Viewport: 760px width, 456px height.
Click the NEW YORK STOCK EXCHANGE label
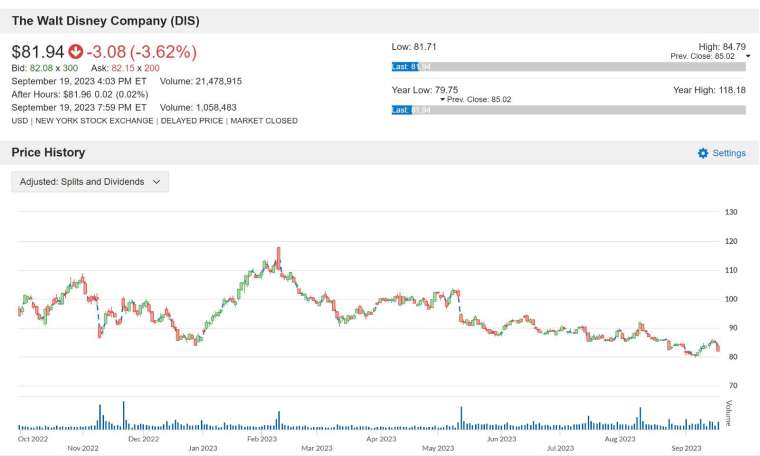point(94,121)
